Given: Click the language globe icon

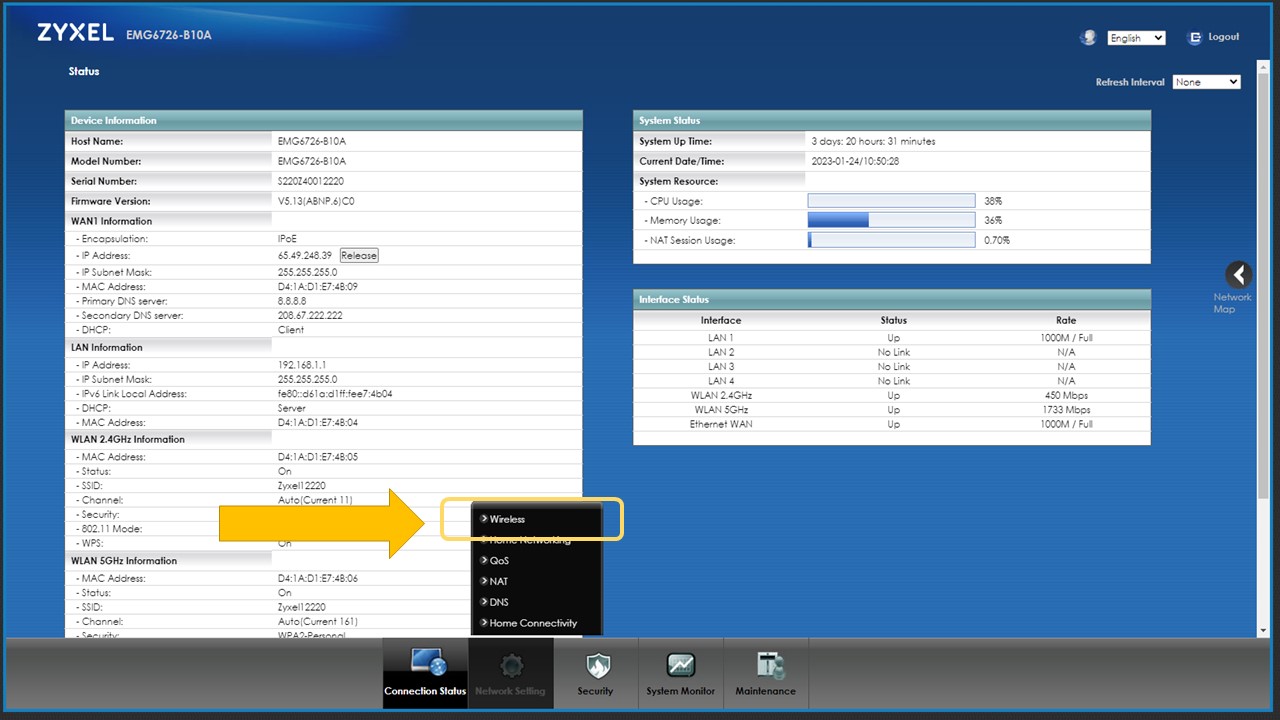Looking at the screenshot, I should (1088, 38).
